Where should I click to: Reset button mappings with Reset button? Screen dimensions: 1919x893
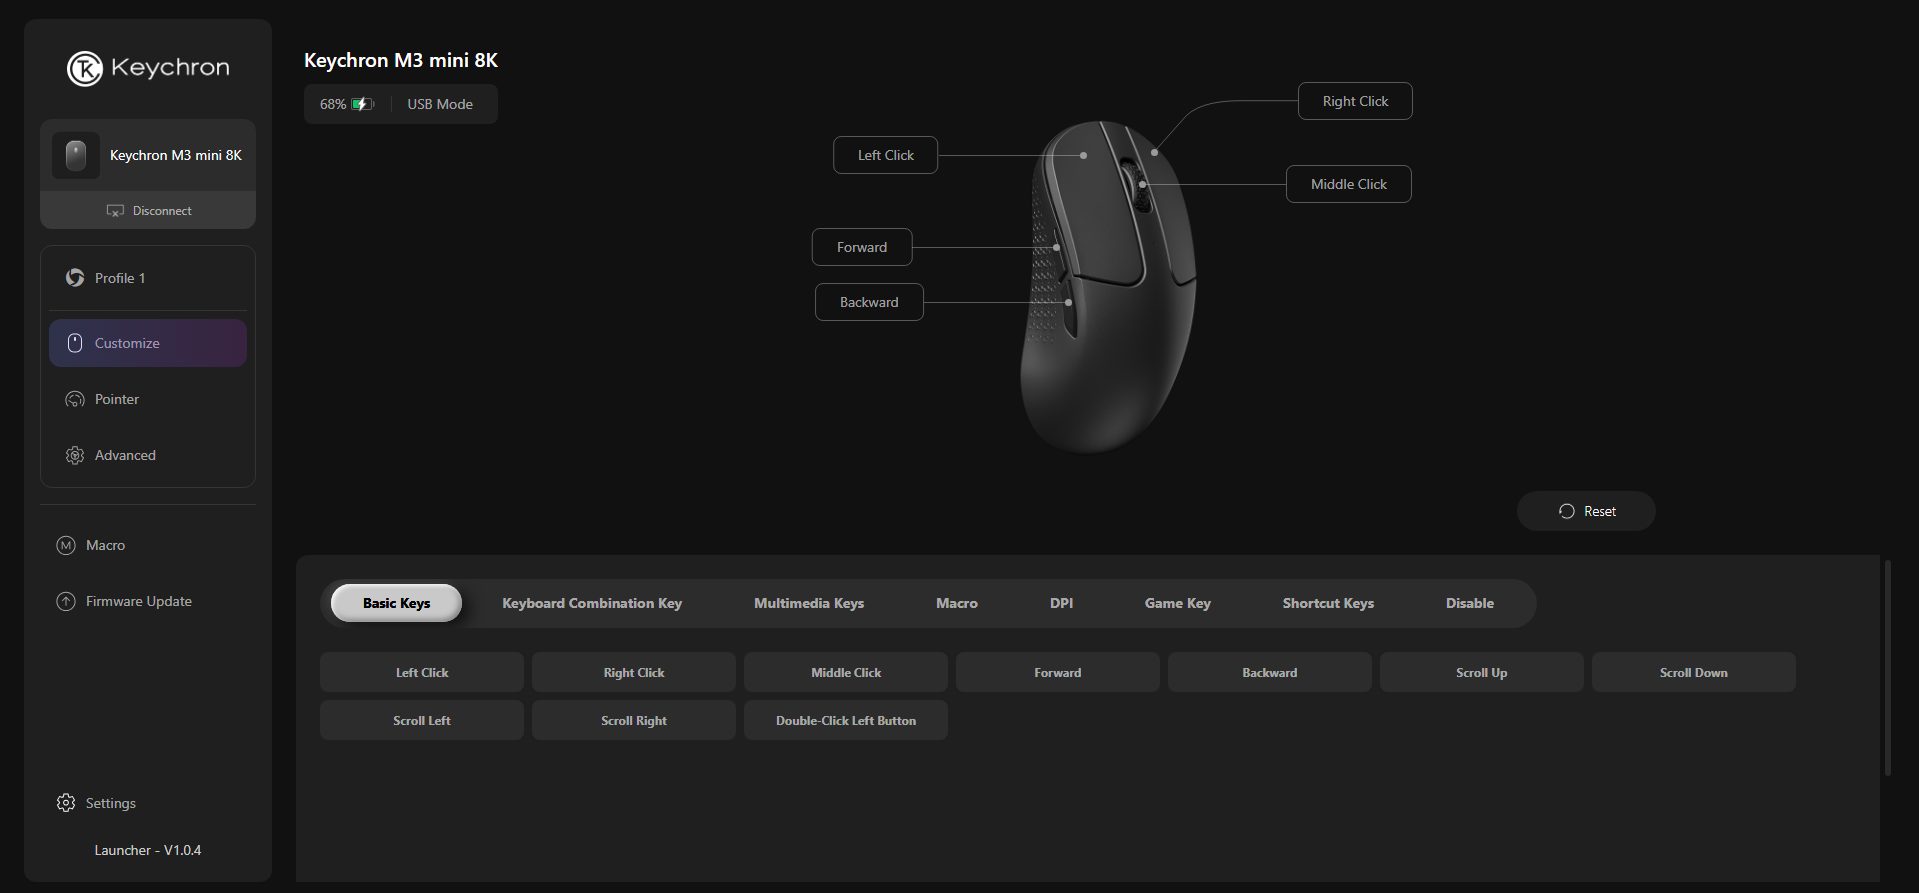(x=1586, y=511)
